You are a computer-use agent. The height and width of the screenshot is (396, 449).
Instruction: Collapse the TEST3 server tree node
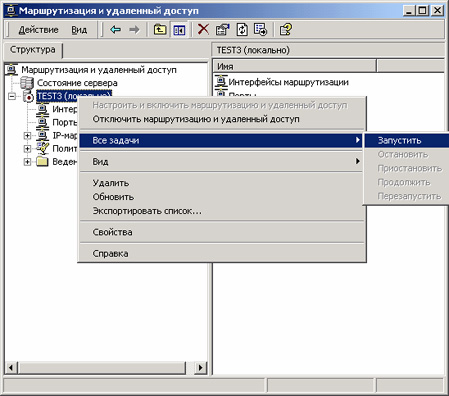[x=12, y=96]
